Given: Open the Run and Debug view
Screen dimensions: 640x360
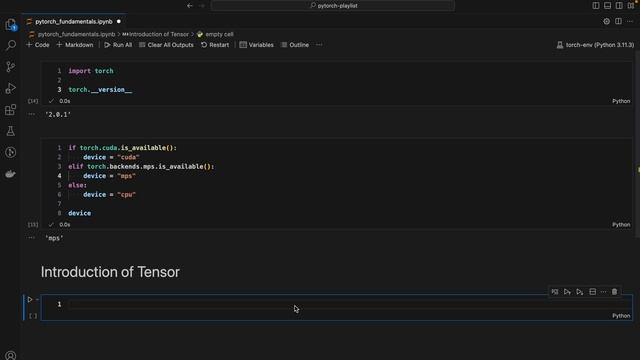Looking at the screenshot, I should 11,88.
